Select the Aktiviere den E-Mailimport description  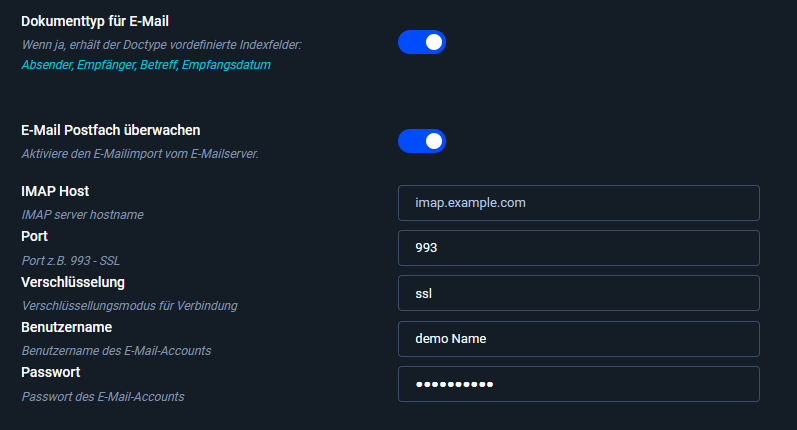point(140,154)
